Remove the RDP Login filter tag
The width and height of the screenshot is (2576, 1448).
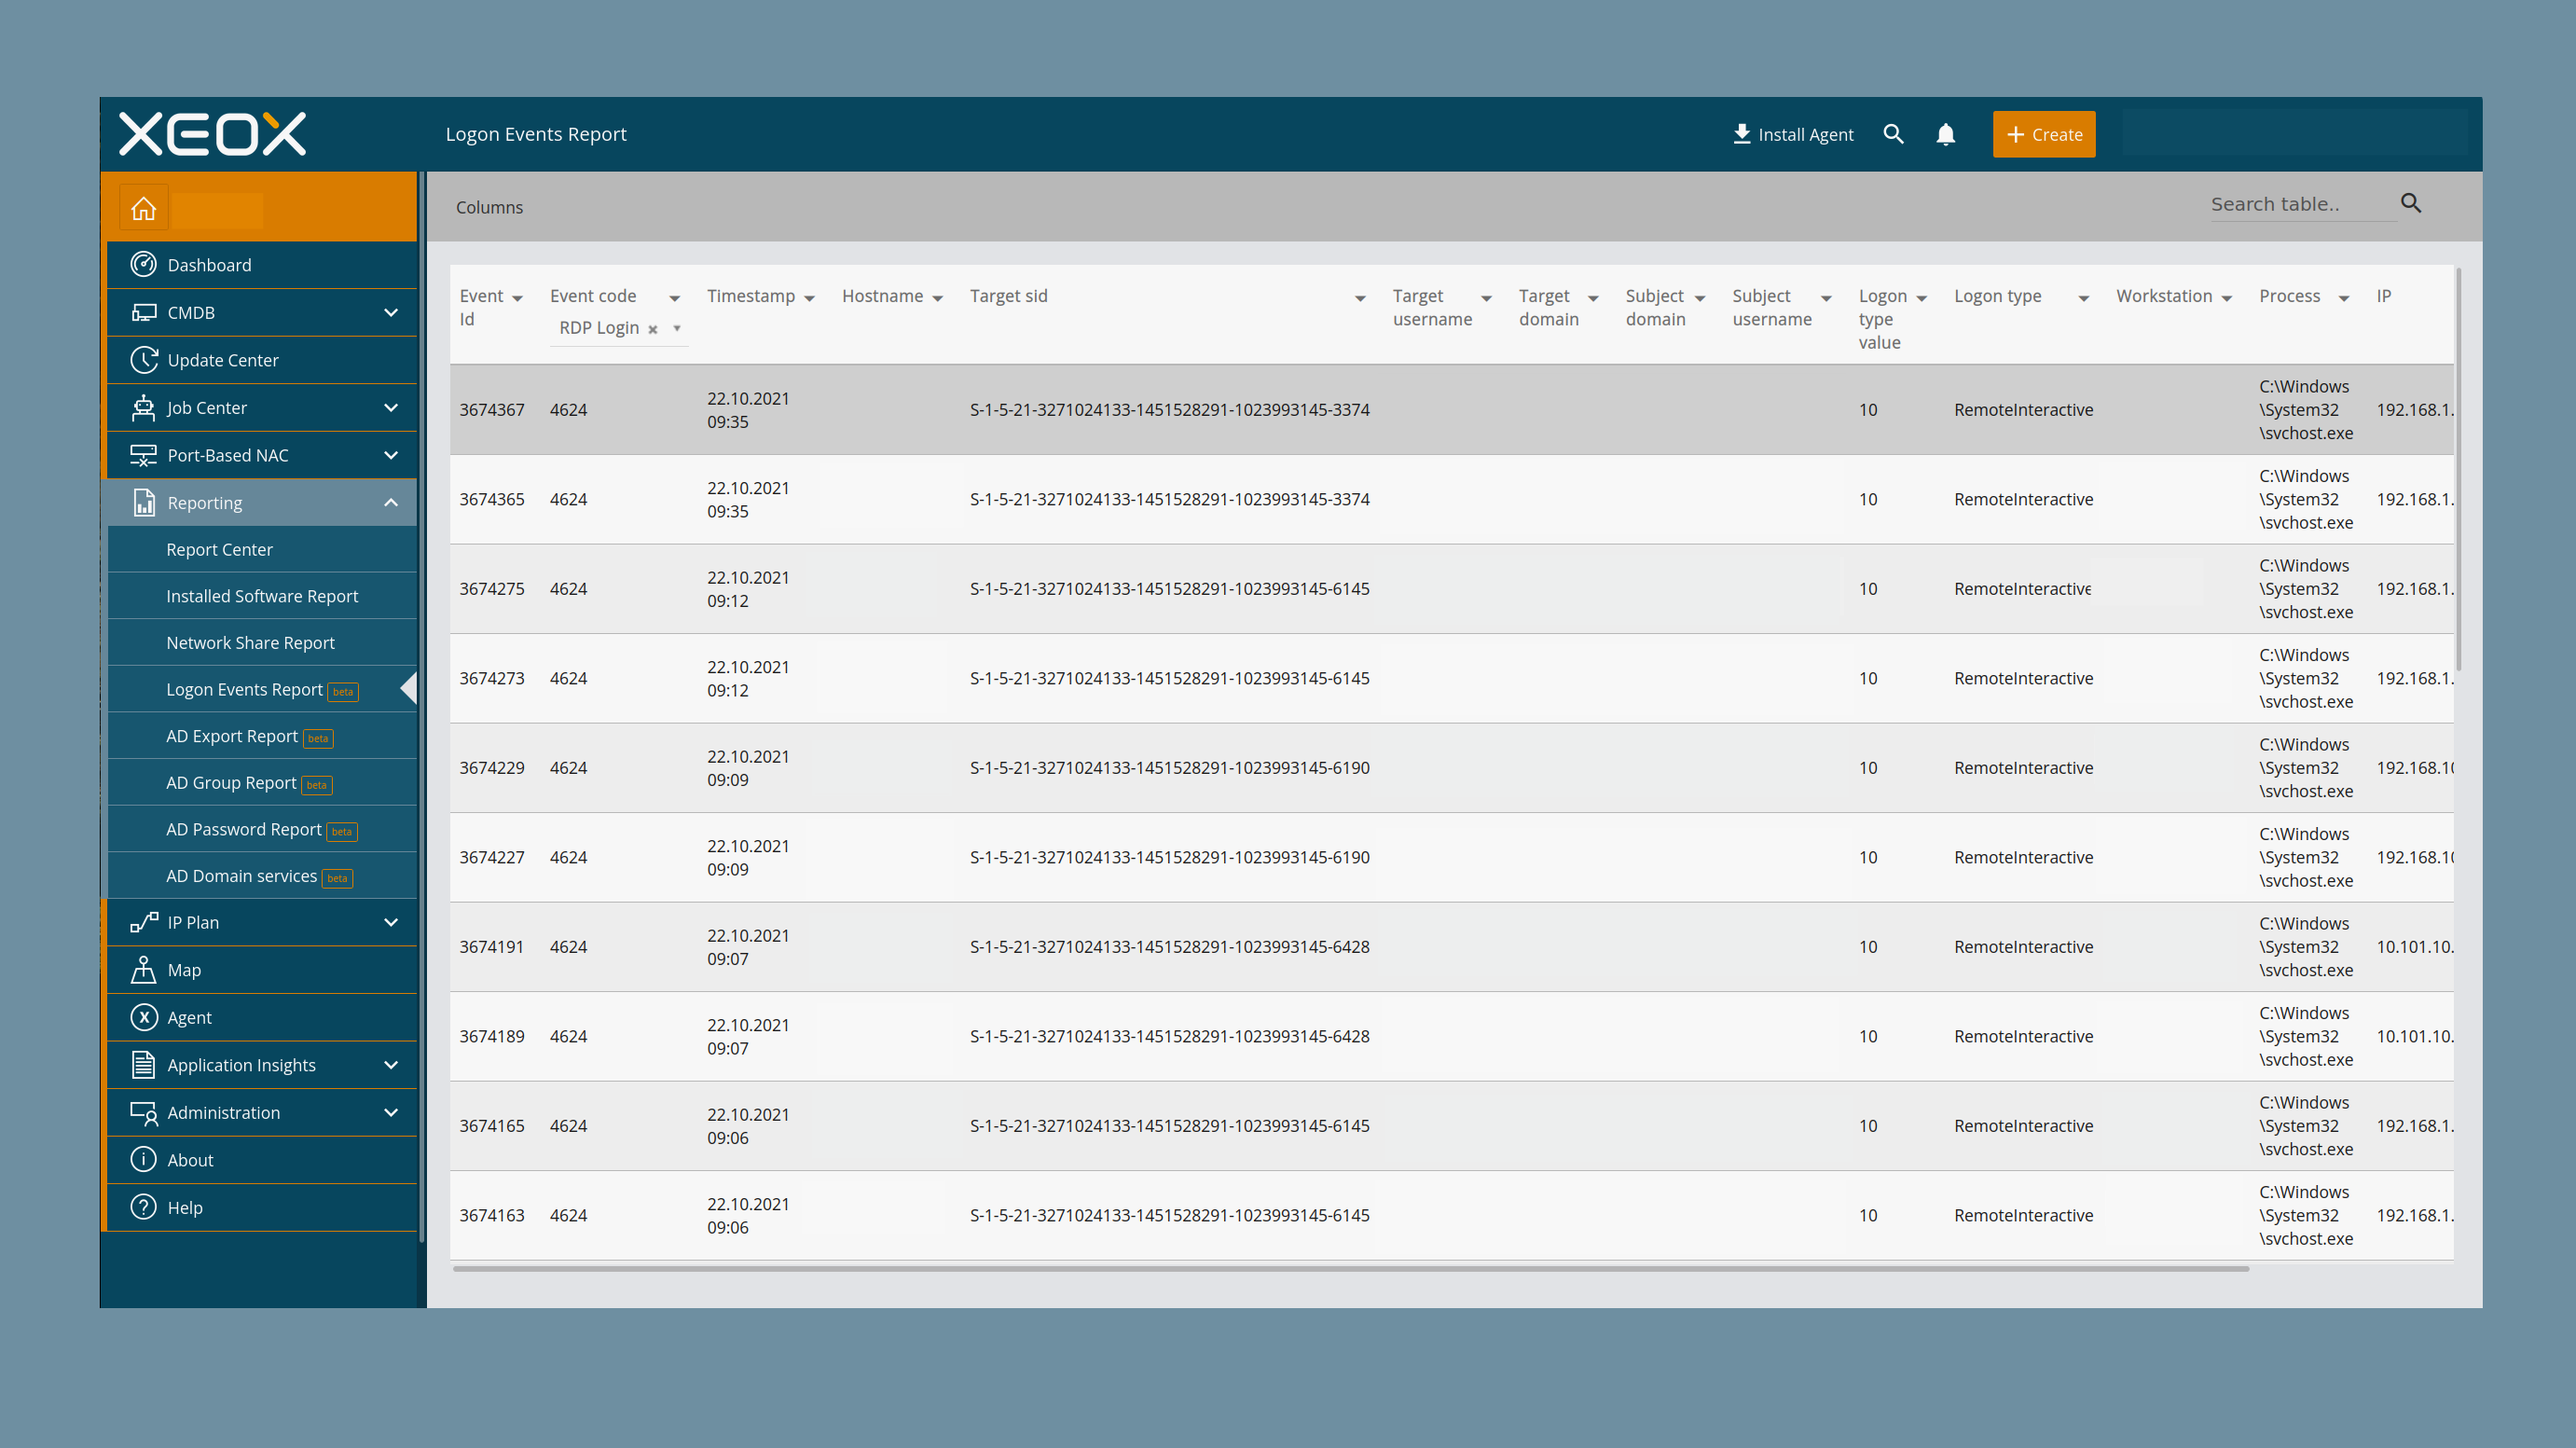pos(653,329)
